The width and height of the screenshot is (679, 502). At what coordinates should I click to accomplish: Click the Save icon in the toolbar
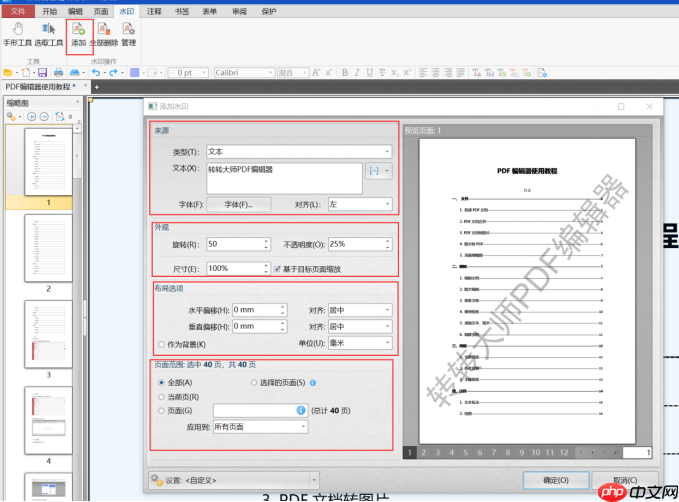tap(42, 73)
